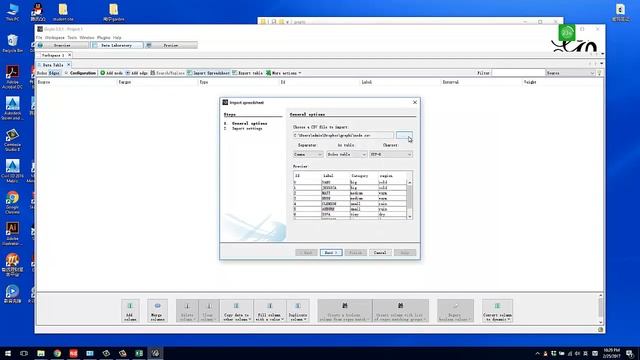Viewport: 640px width, 360px height.
Task: Expand the Separator dropdown set to Comma
Action: click(308, 154)
